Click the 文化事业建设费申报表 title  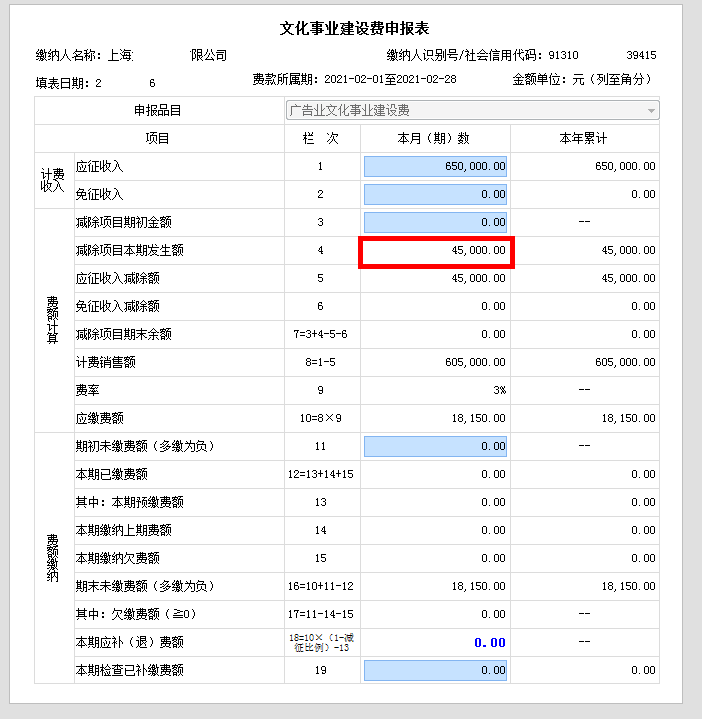[x=354, y=28]
